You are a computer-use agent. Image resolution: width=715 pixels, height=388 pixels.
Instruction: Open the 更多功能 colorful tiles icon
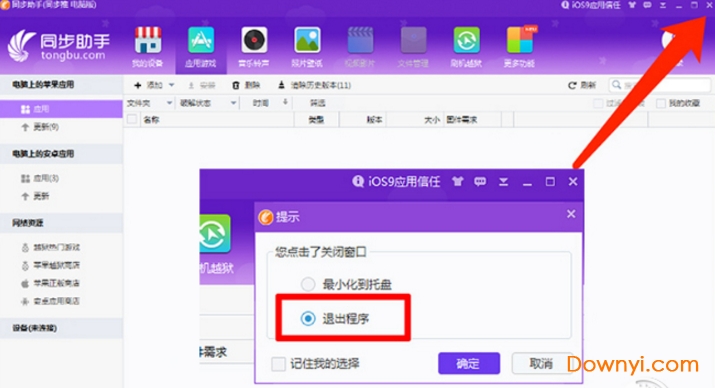tap(520, 40)
